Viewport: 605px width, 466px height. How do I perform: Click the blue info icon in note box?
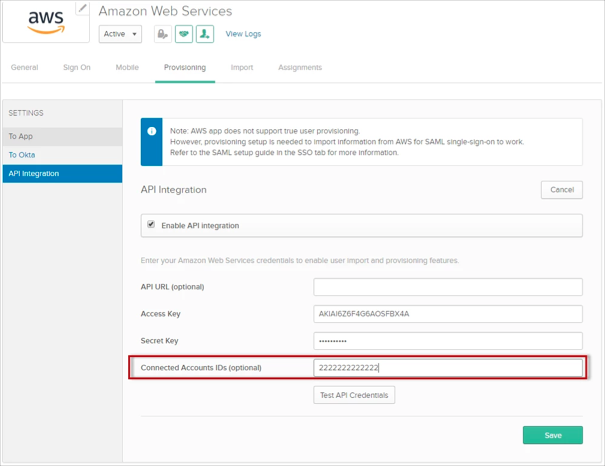(x=151, y=130)
